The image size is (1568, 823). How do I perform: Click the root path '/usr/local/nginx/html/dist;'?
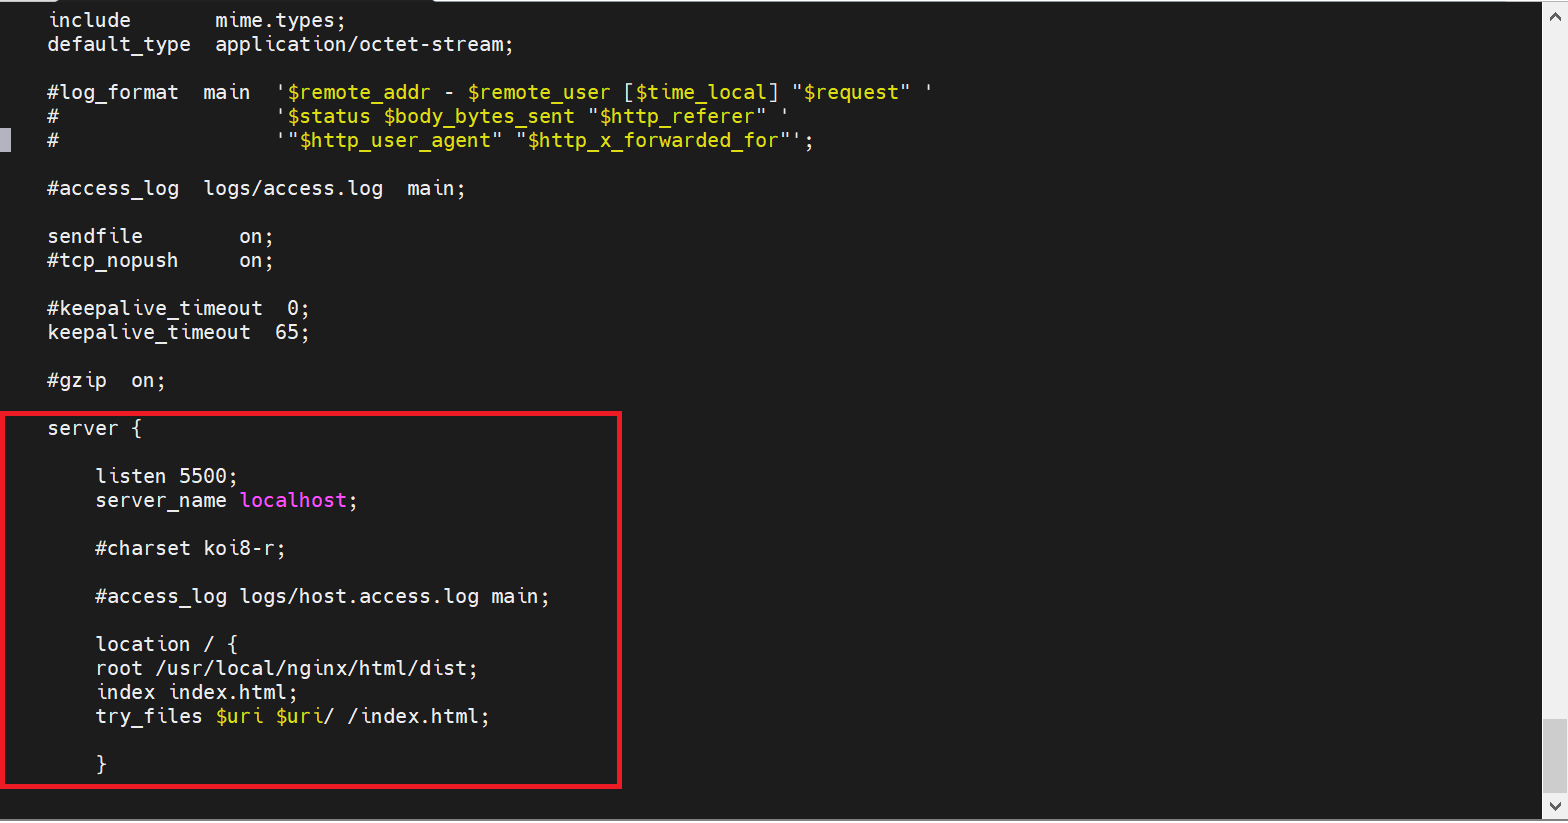(x=316, y=668)
